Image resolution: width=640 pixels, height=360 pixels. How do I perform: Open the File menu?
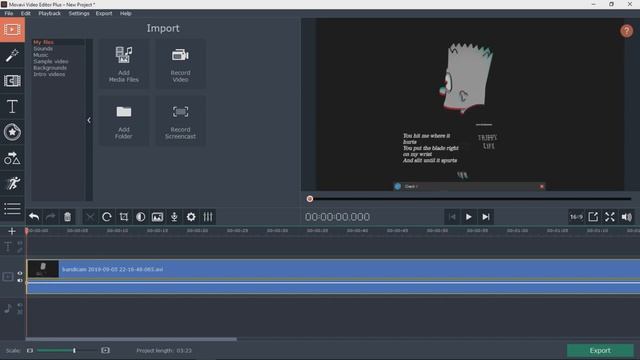(9, 13)
